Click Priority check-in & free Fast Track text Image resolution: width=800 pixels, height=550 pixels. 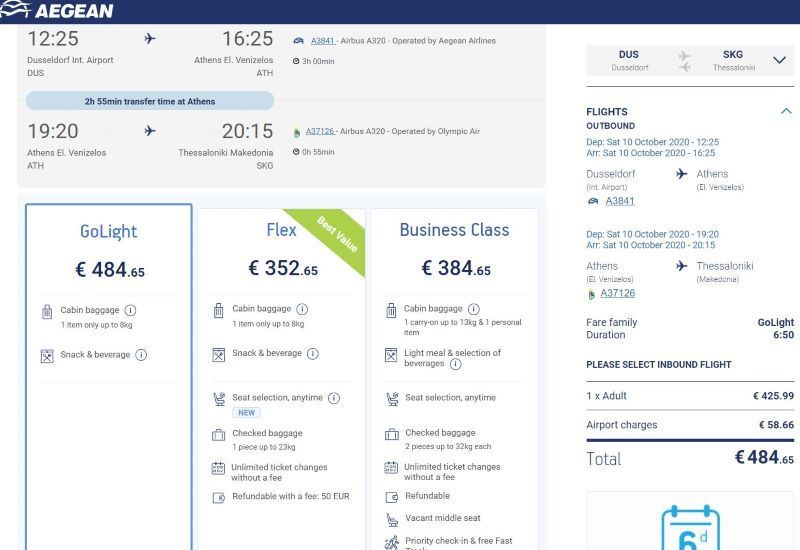pos(458,544)
